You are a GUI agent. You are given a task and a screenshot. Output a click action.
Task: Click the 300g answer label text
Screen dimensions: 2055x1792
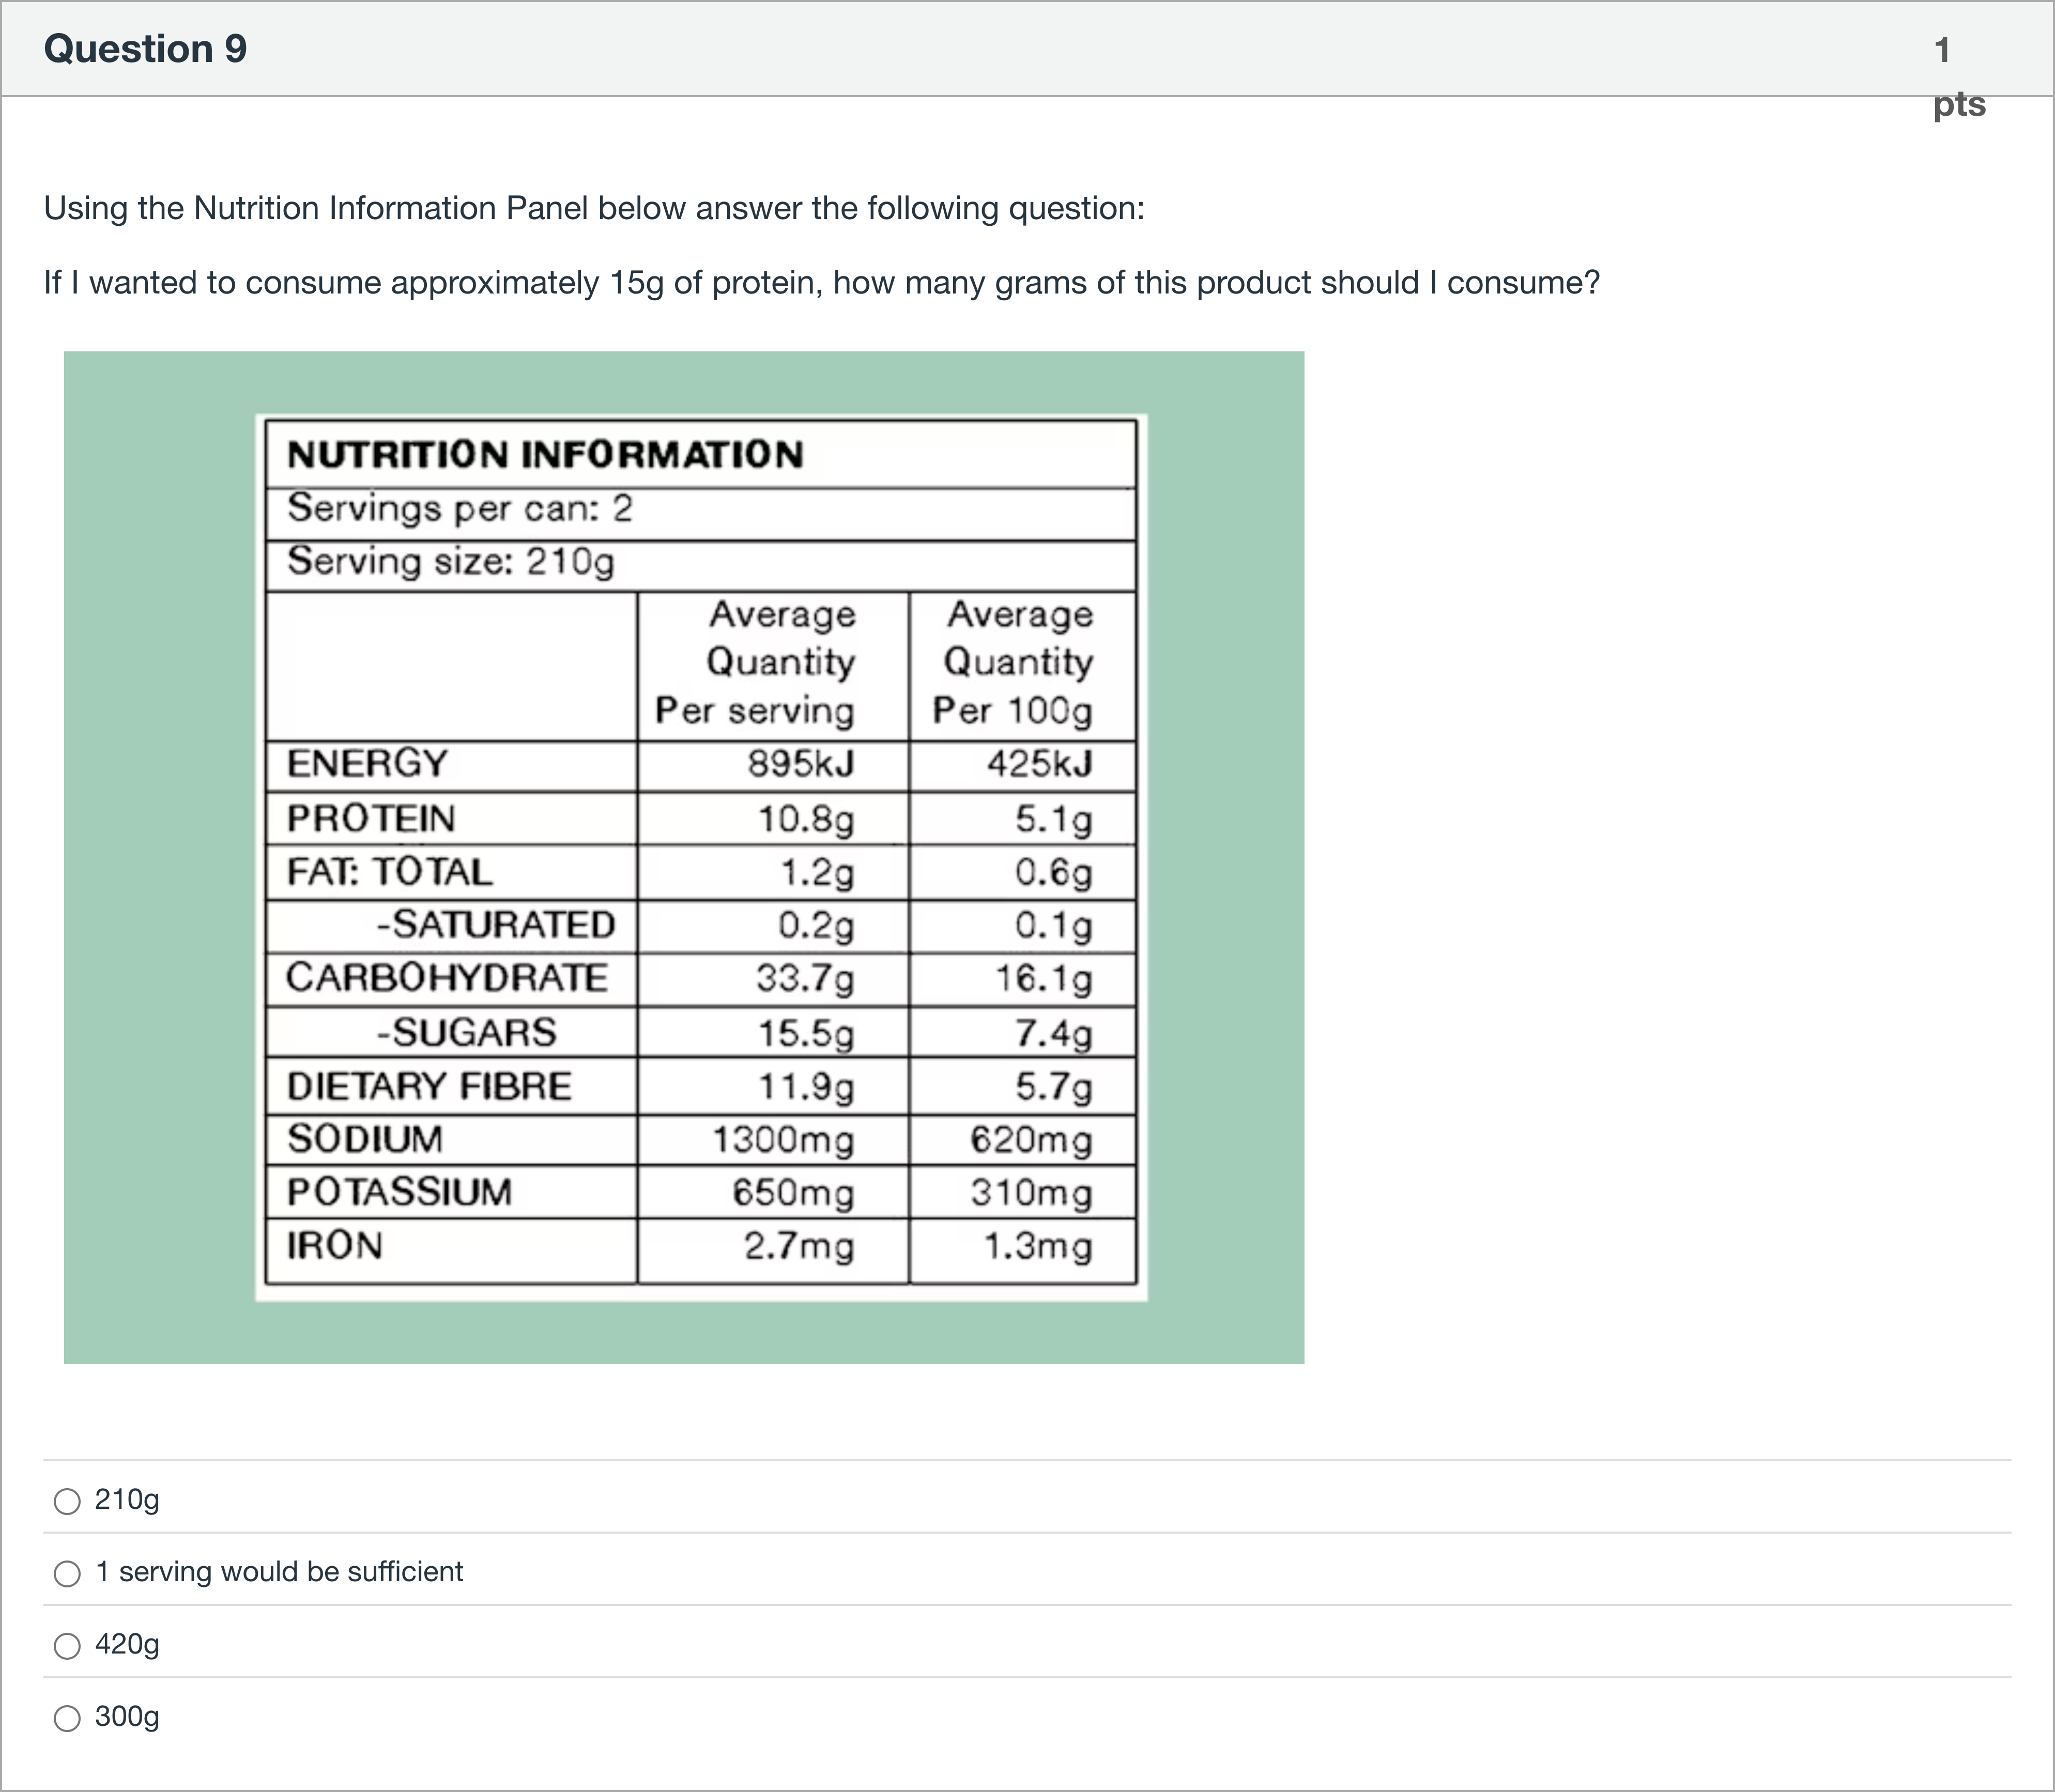[127, 1717]
